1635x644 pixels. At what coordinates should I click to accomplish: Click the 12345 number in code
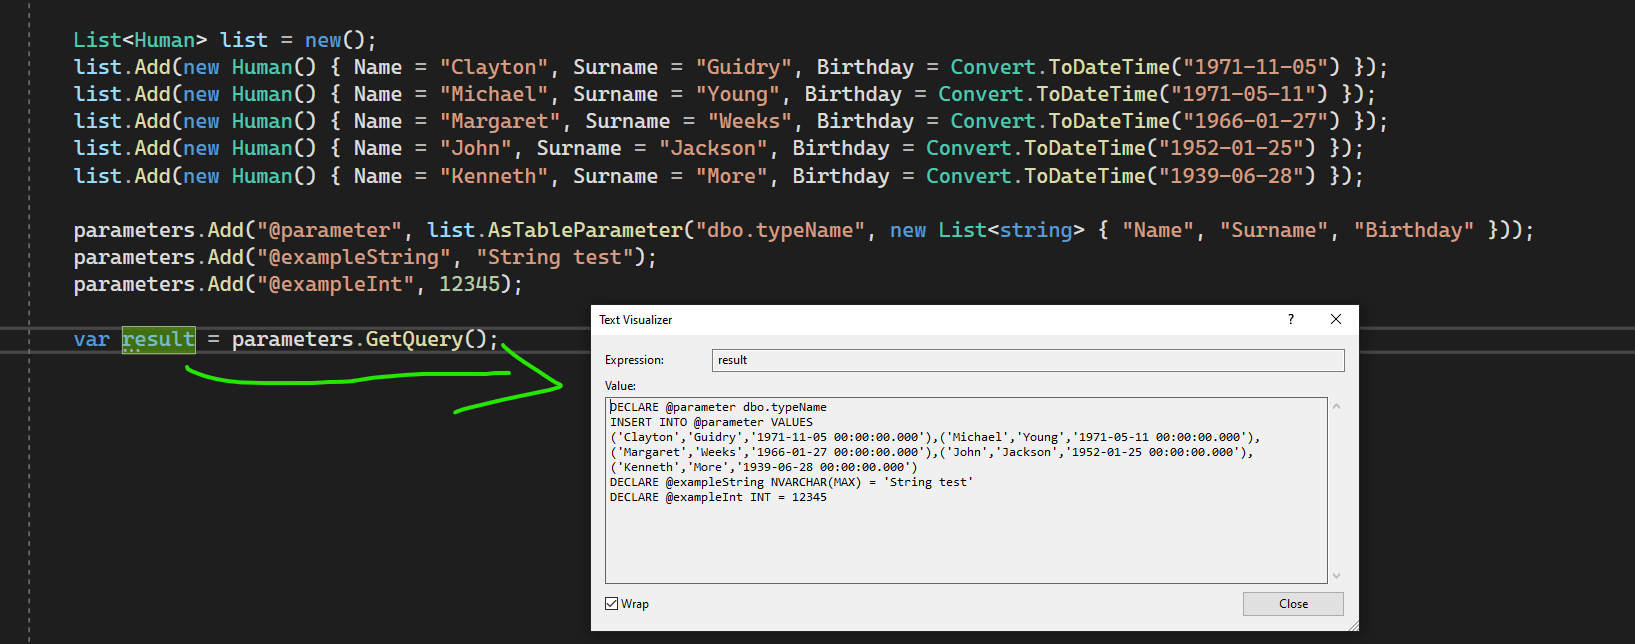(469, 284)
